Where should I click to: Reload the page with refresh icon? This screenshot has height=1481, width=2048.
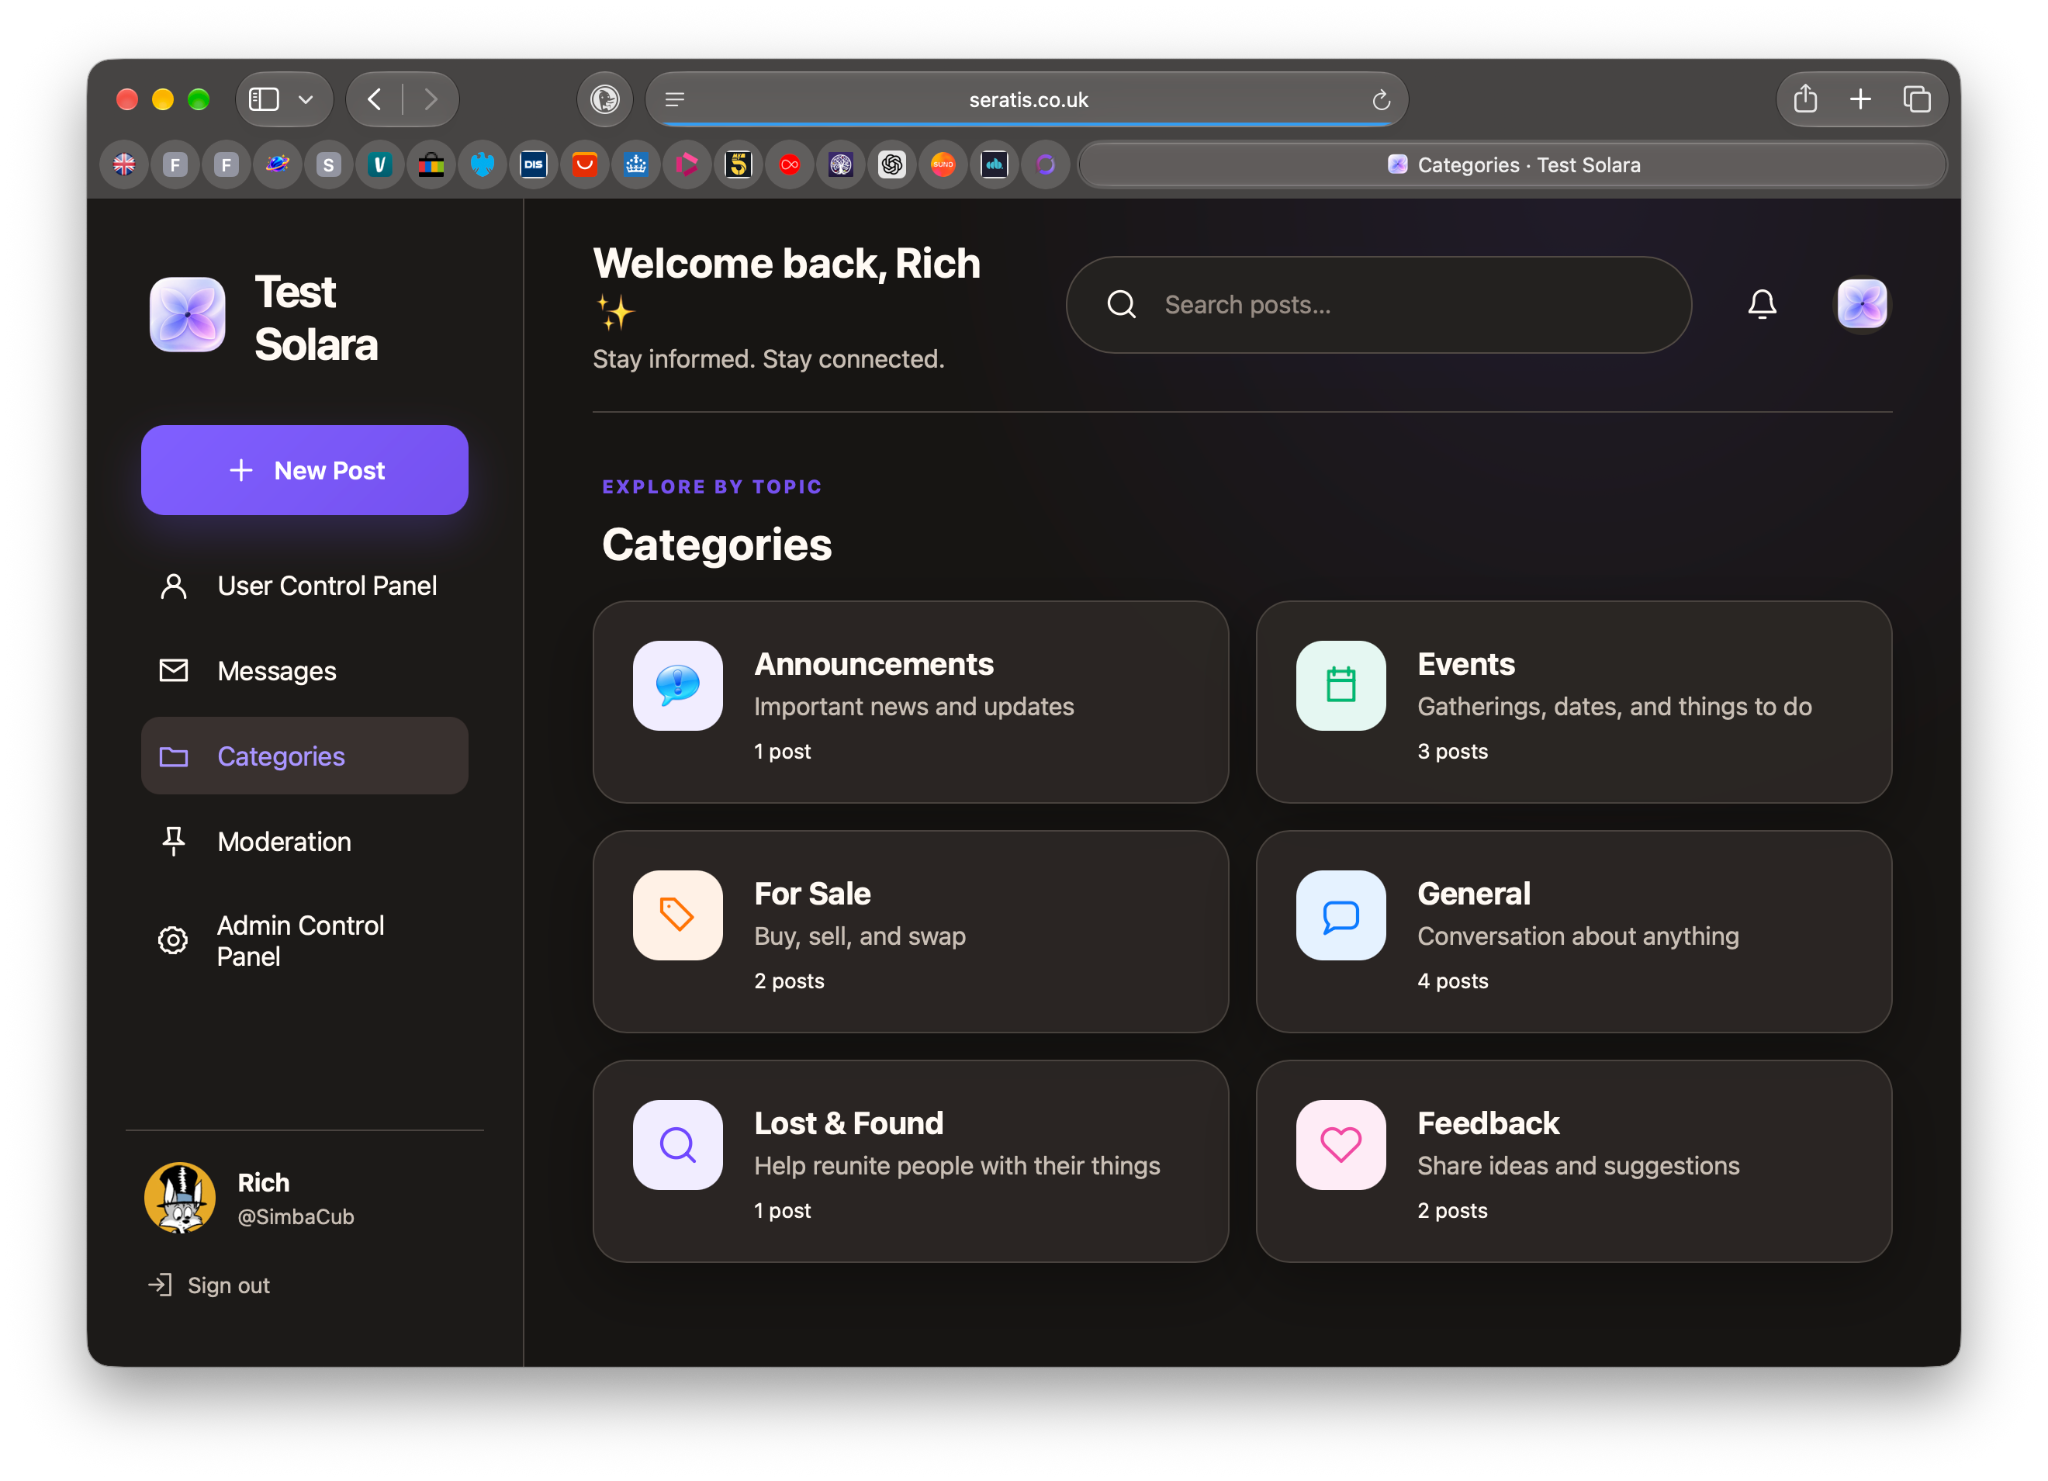tap(1381, 100)
